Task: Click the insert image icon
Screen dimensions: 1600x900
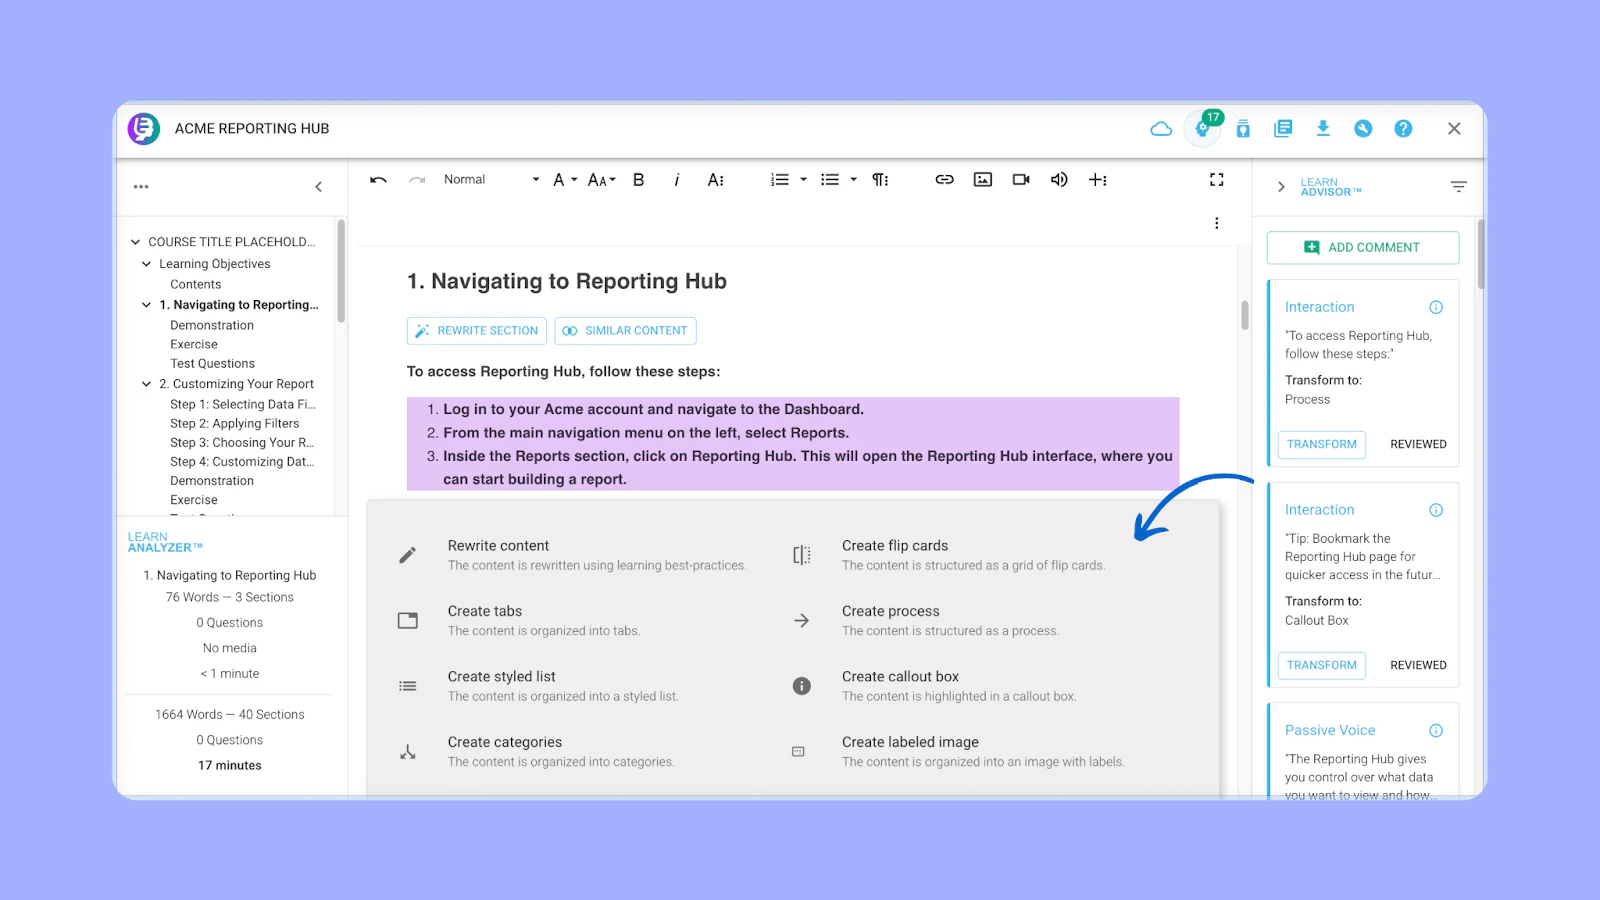Action: click(x=983, y=180)
